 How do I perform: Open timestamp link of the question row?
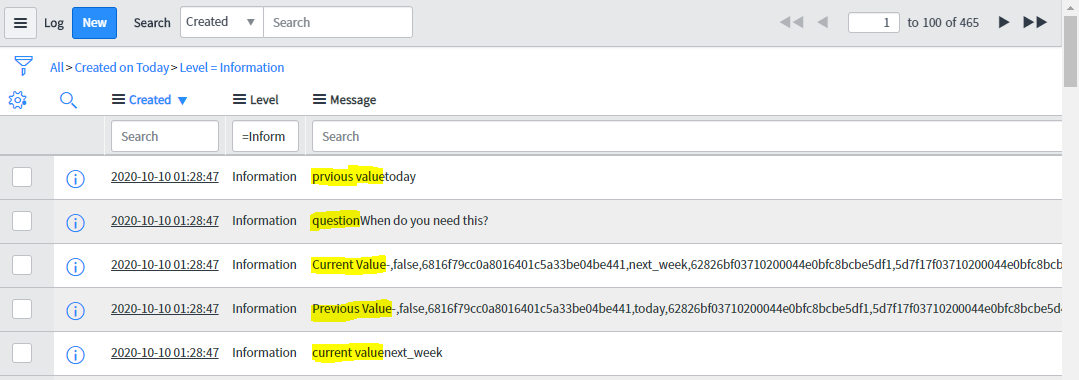(x=165, y=221)
